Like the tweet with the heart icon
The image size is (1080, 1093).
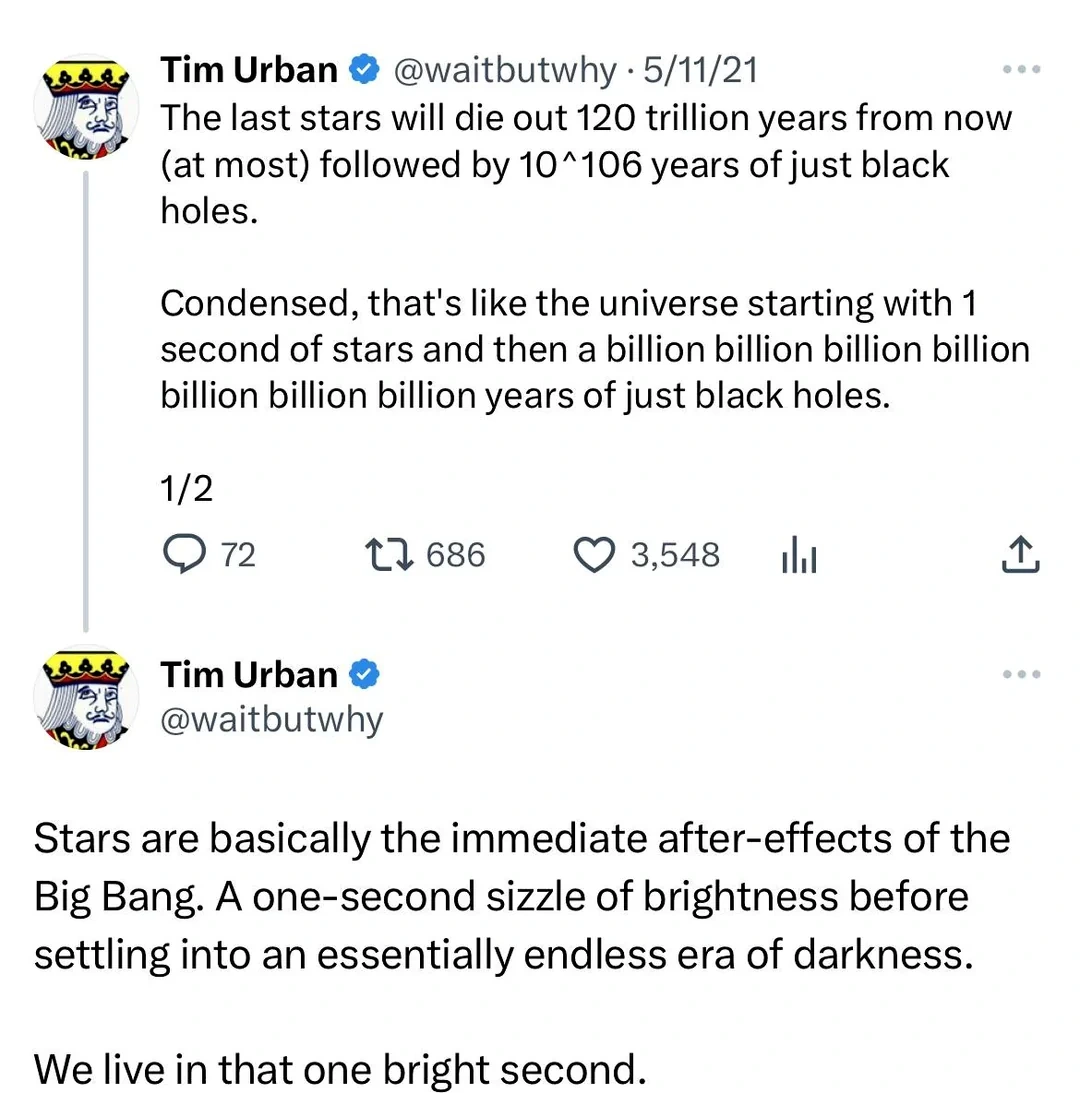[x=596, y=555]
